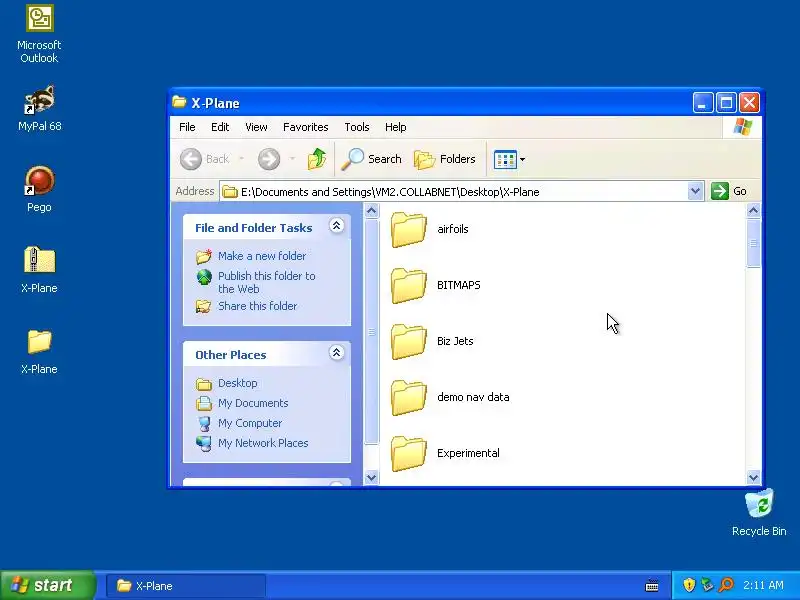Click the file list scrollbar thumb
Viewport: 800px width, 600px height.
pos(754,243)
